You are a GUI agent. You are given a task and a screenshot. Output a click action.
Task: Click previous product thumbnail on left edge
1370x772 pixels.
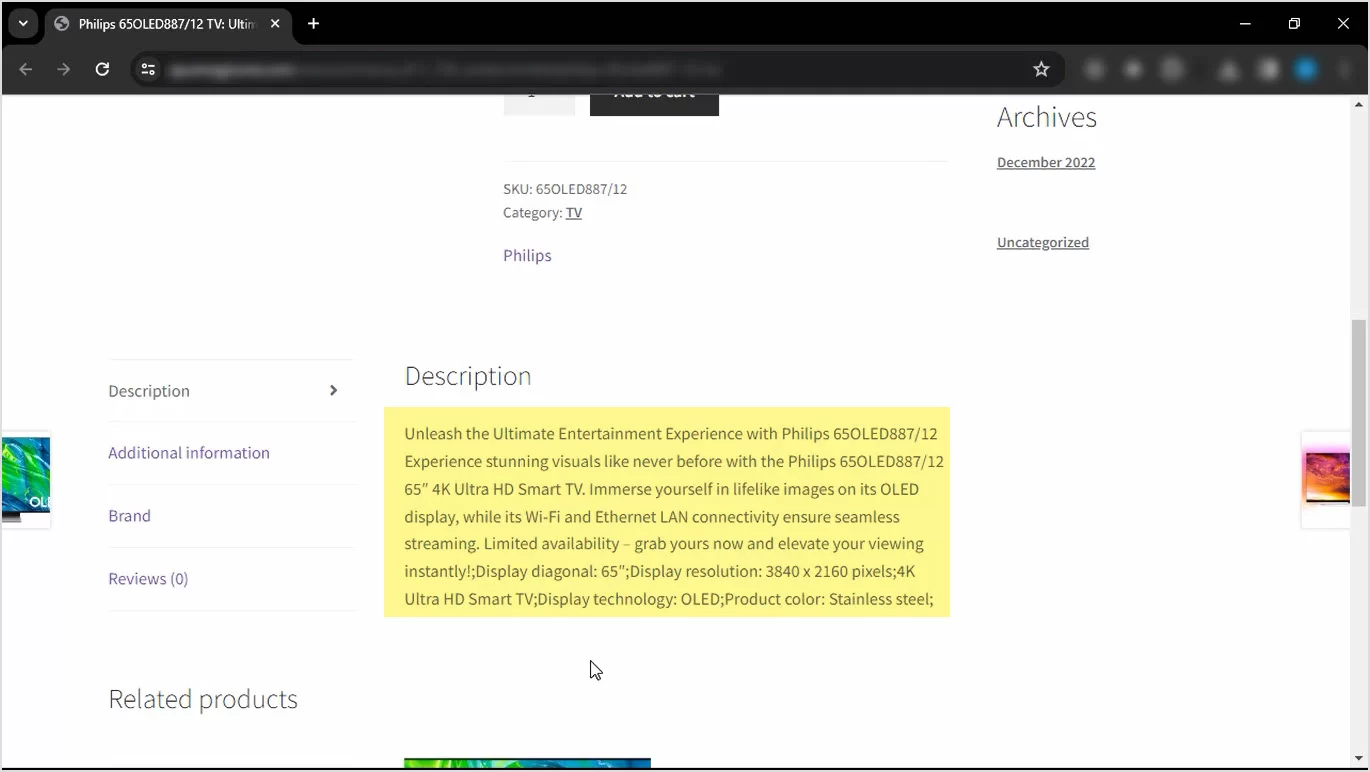(x=25, y=480)
